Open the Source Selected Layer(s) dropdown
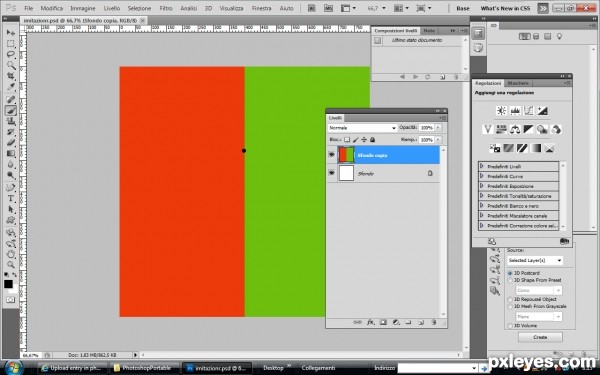This screenshot has height=375, width=600. [535, 260]
